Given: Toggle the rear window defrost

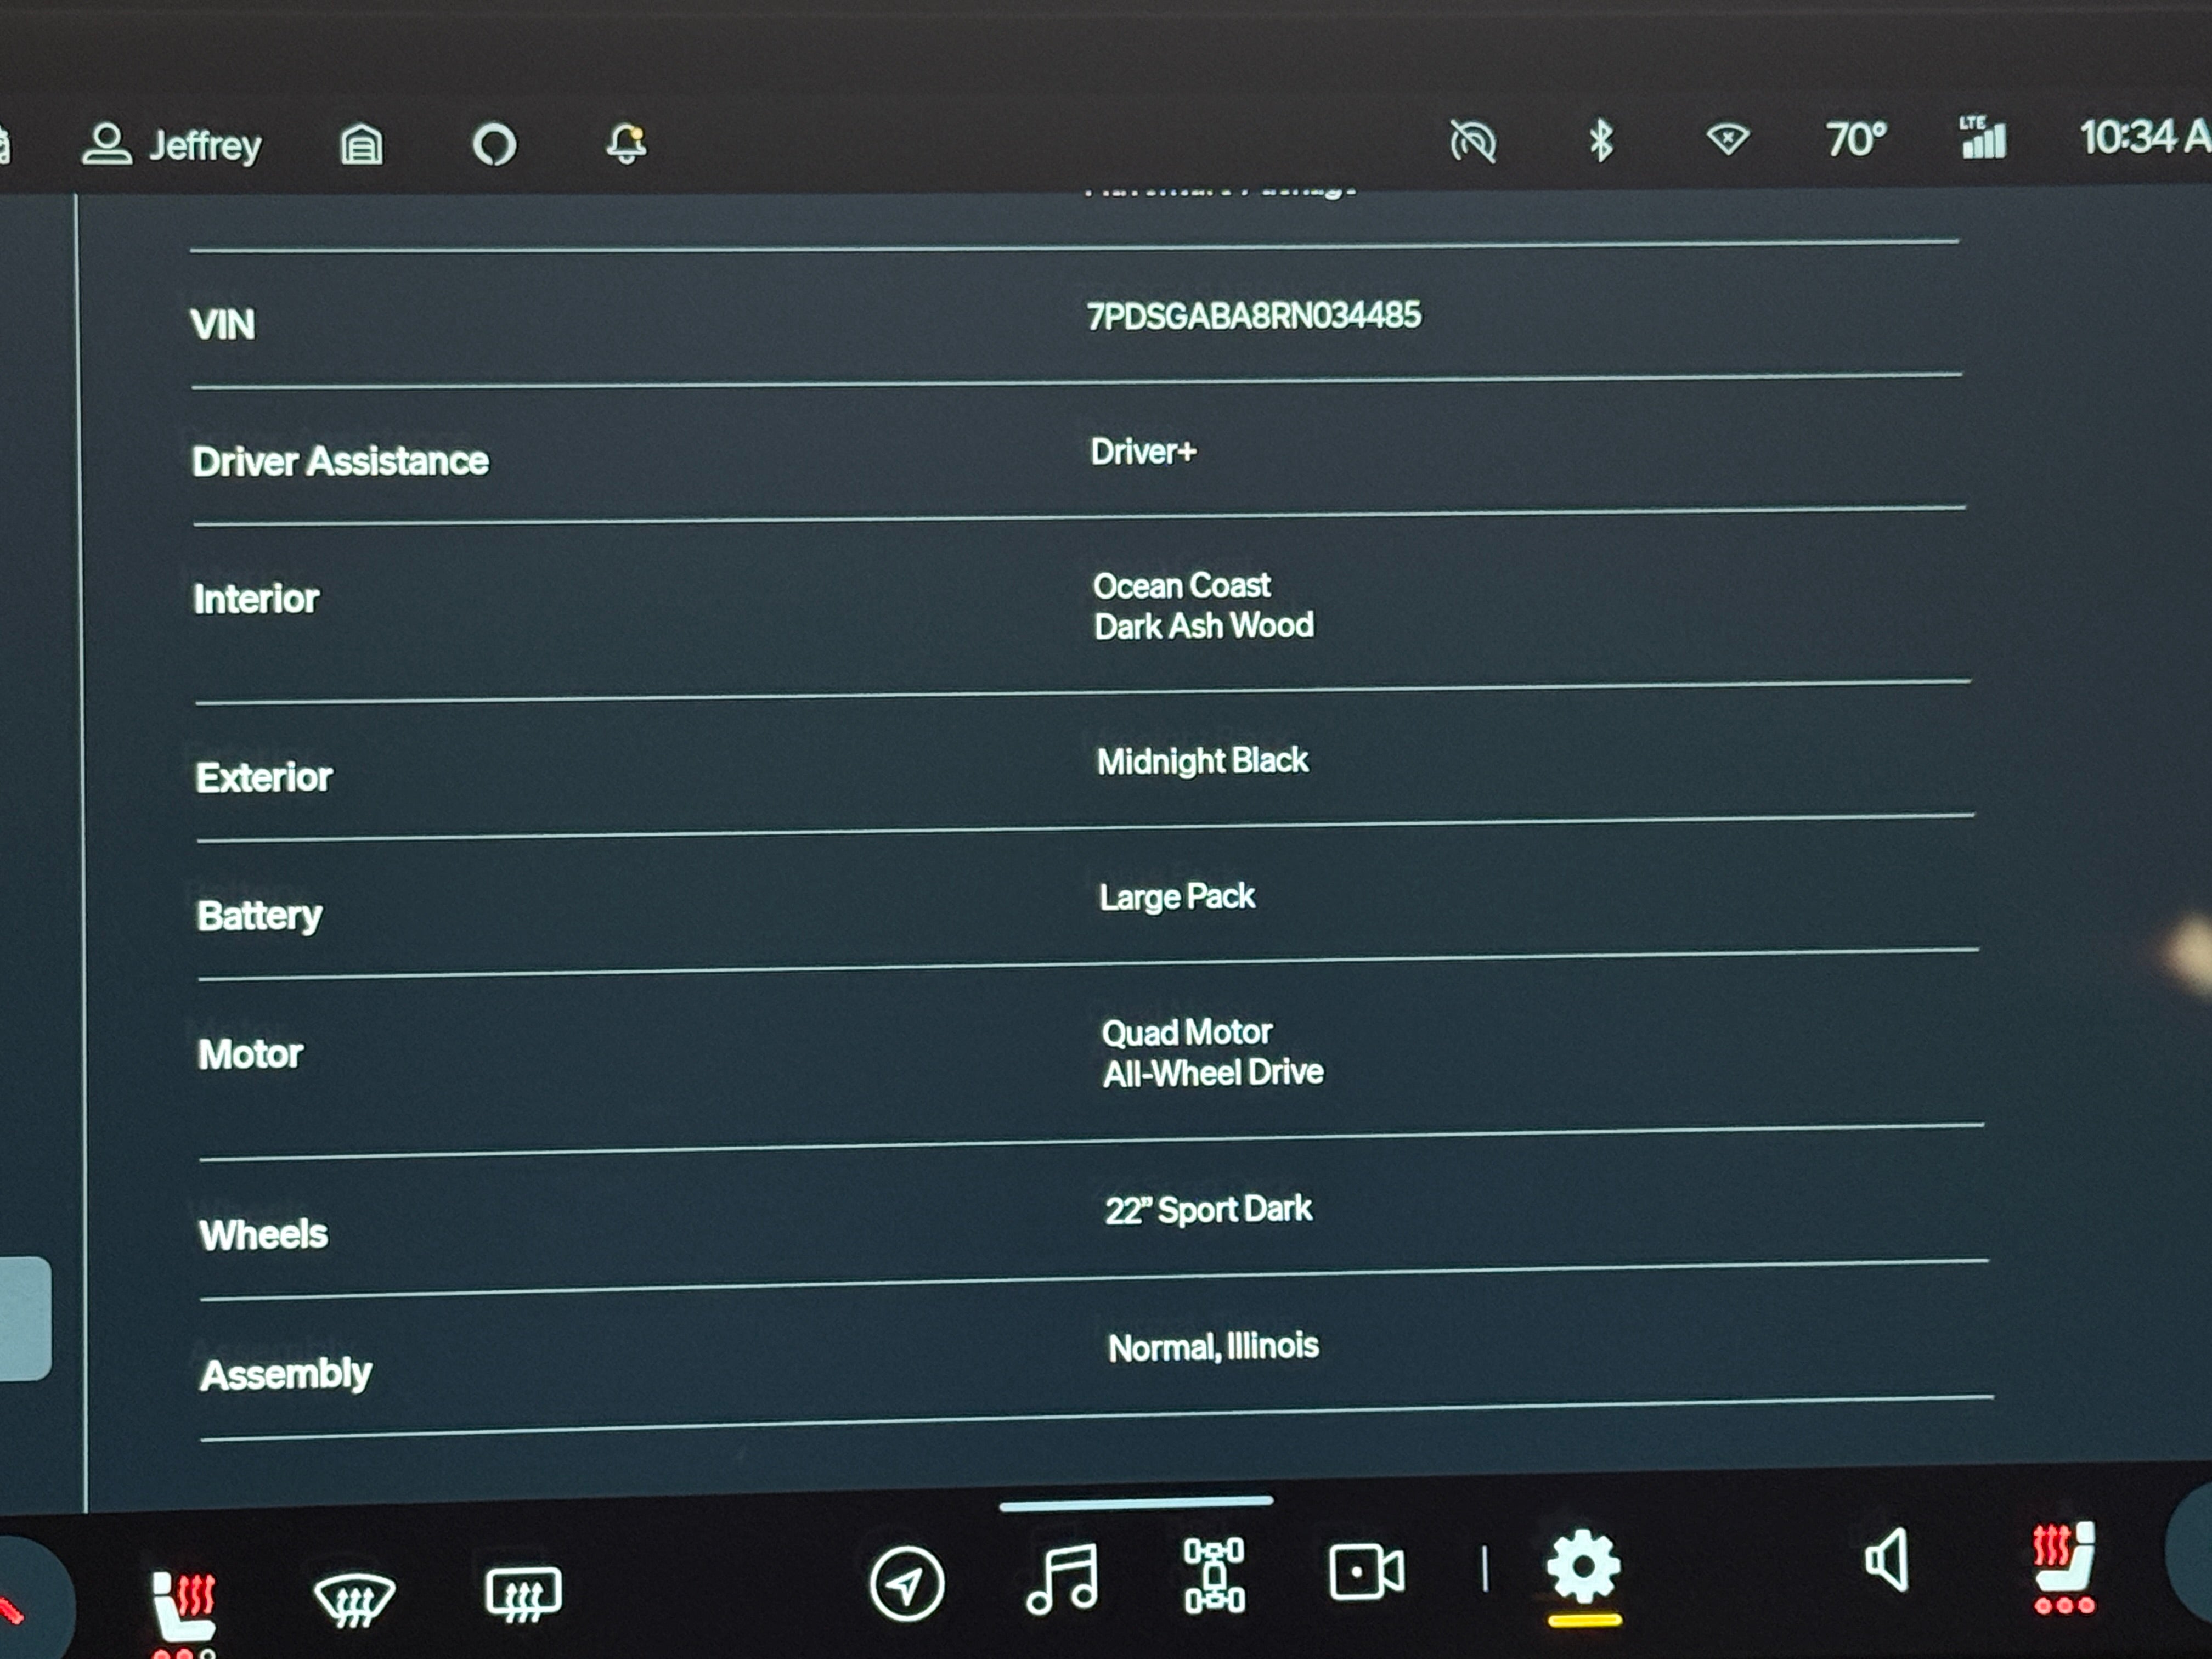Looking at the screenshot, I should (523, 1593).
